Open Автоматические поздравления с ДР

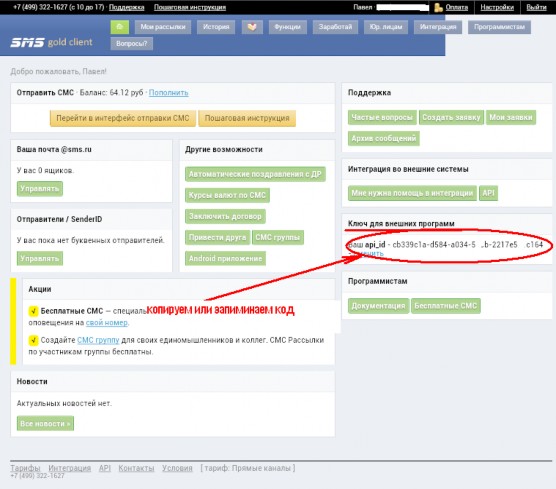(255, 174)
